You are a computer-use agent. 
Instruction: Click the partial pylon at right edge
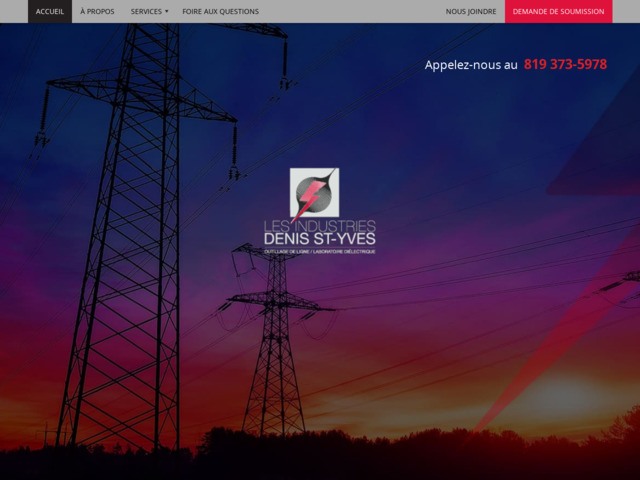(622, 280)
